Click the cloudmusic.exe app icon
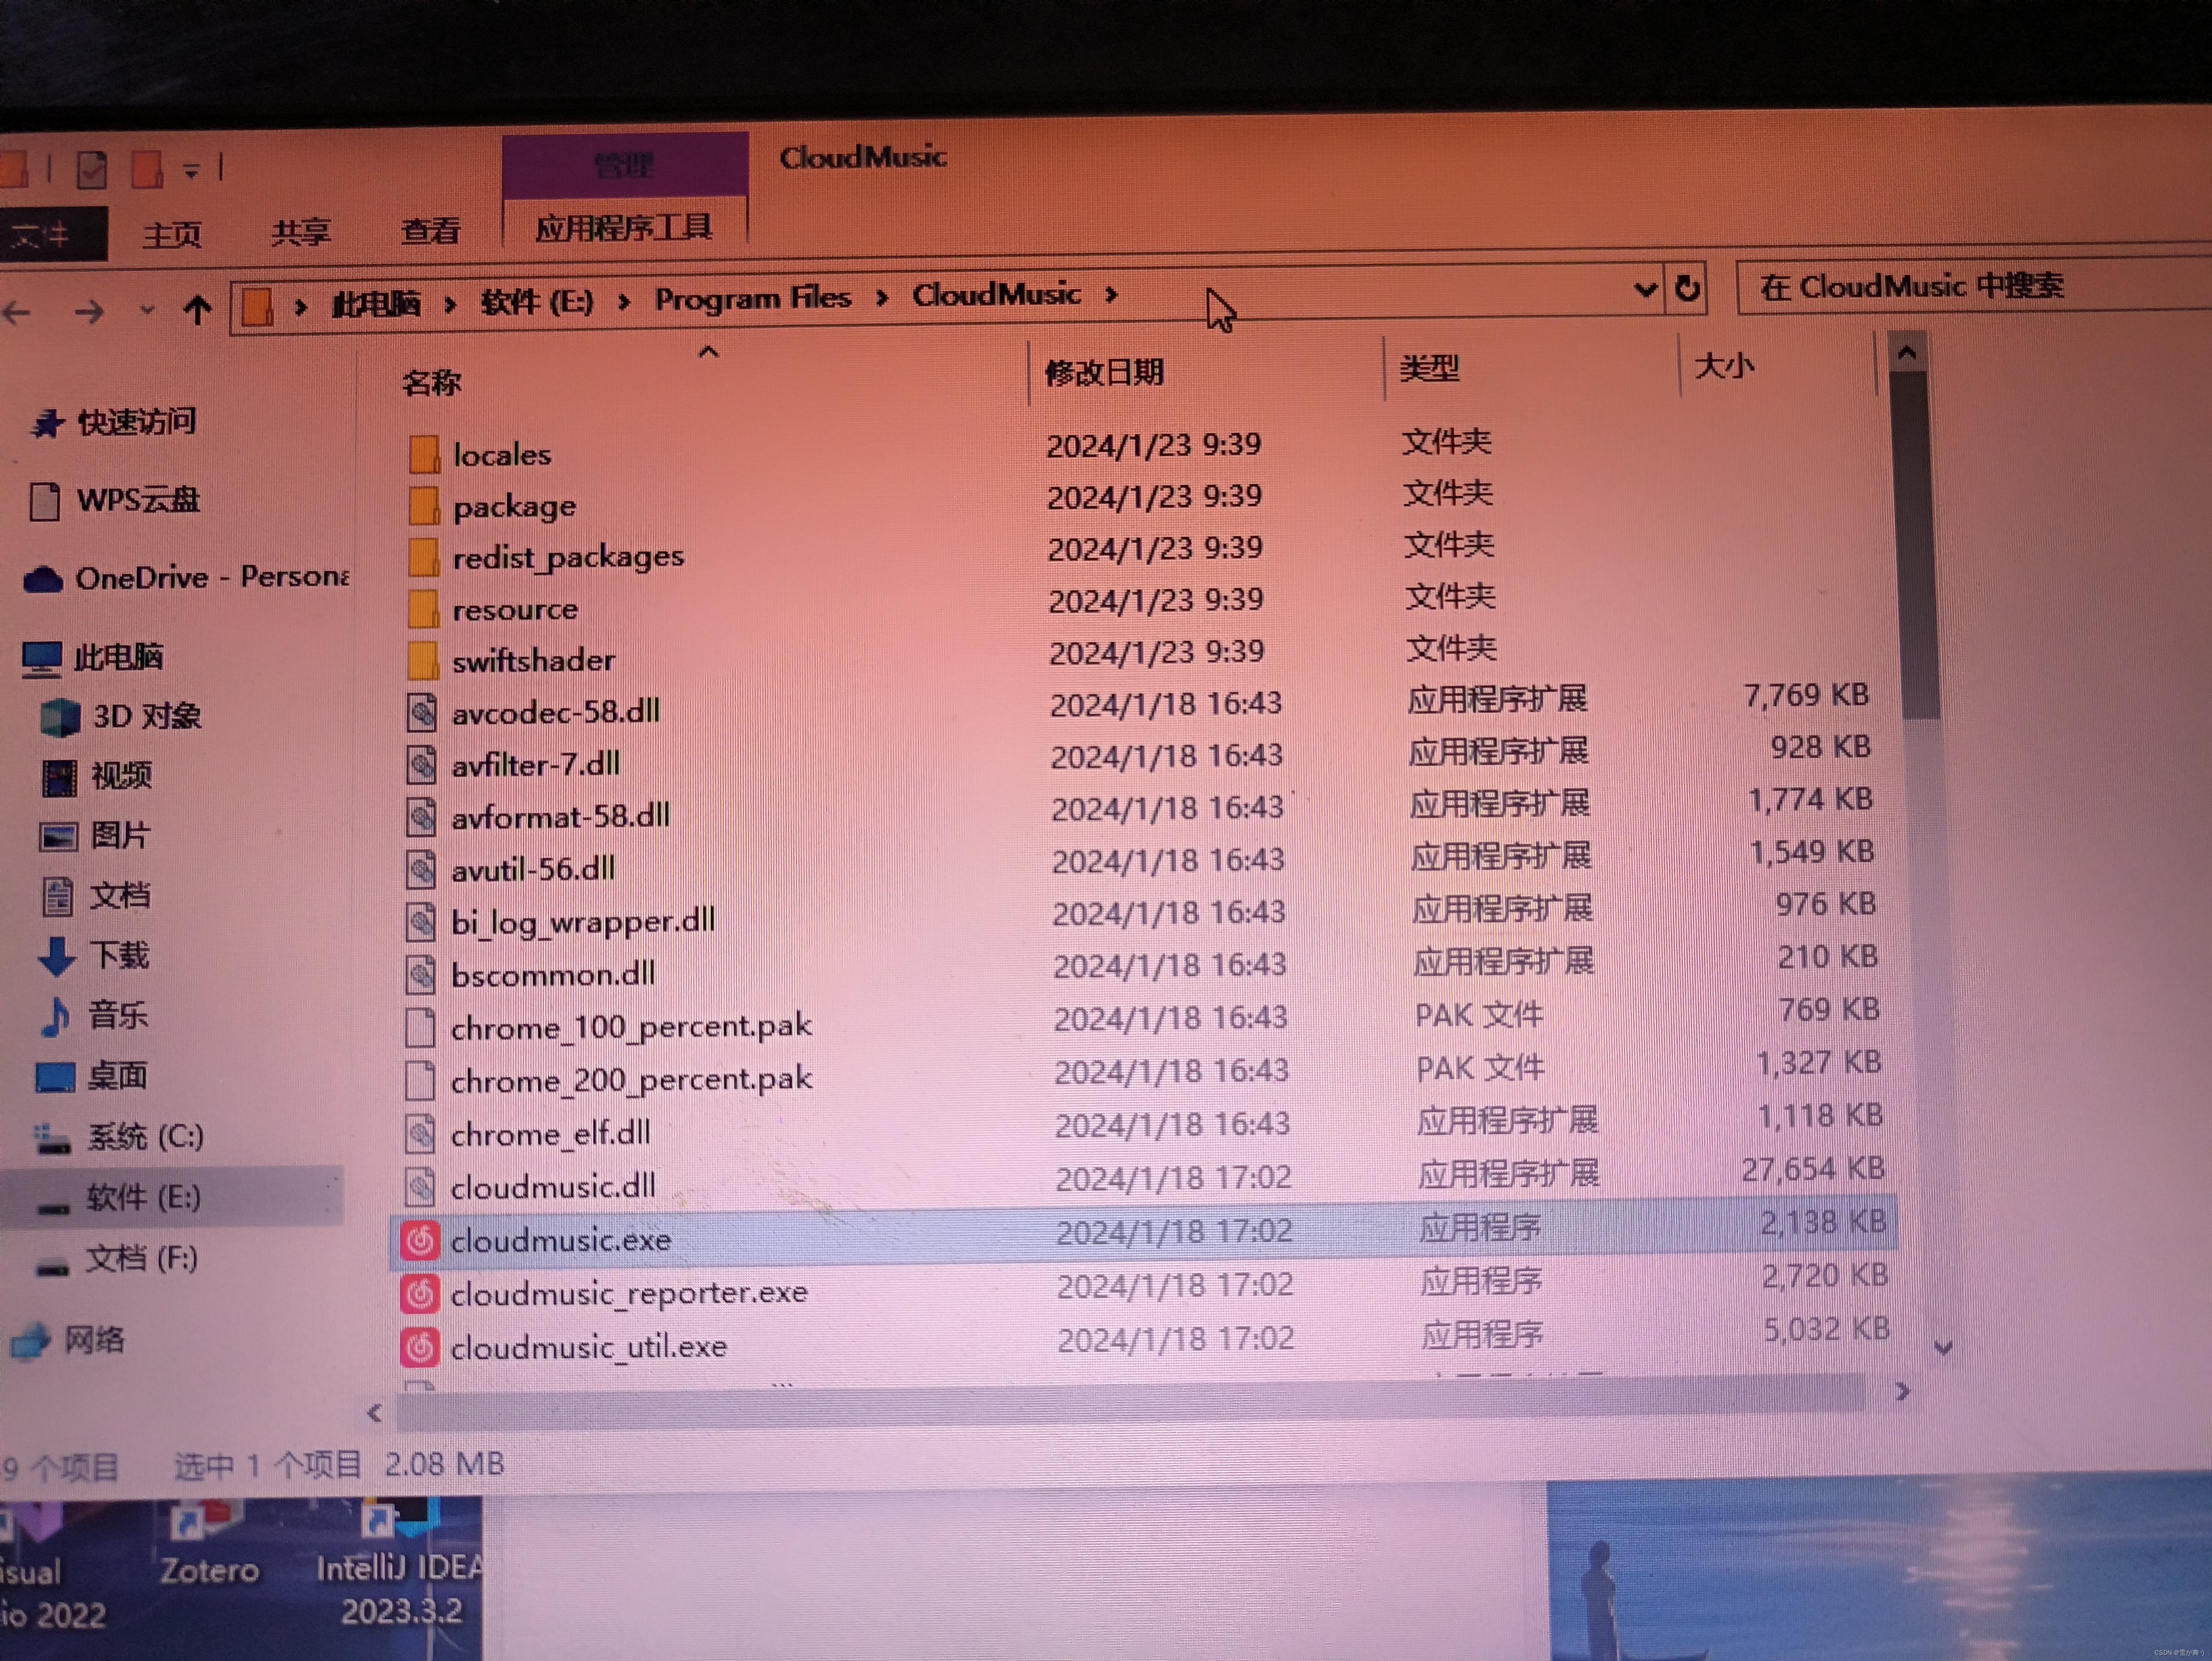 pos(420,1241)
